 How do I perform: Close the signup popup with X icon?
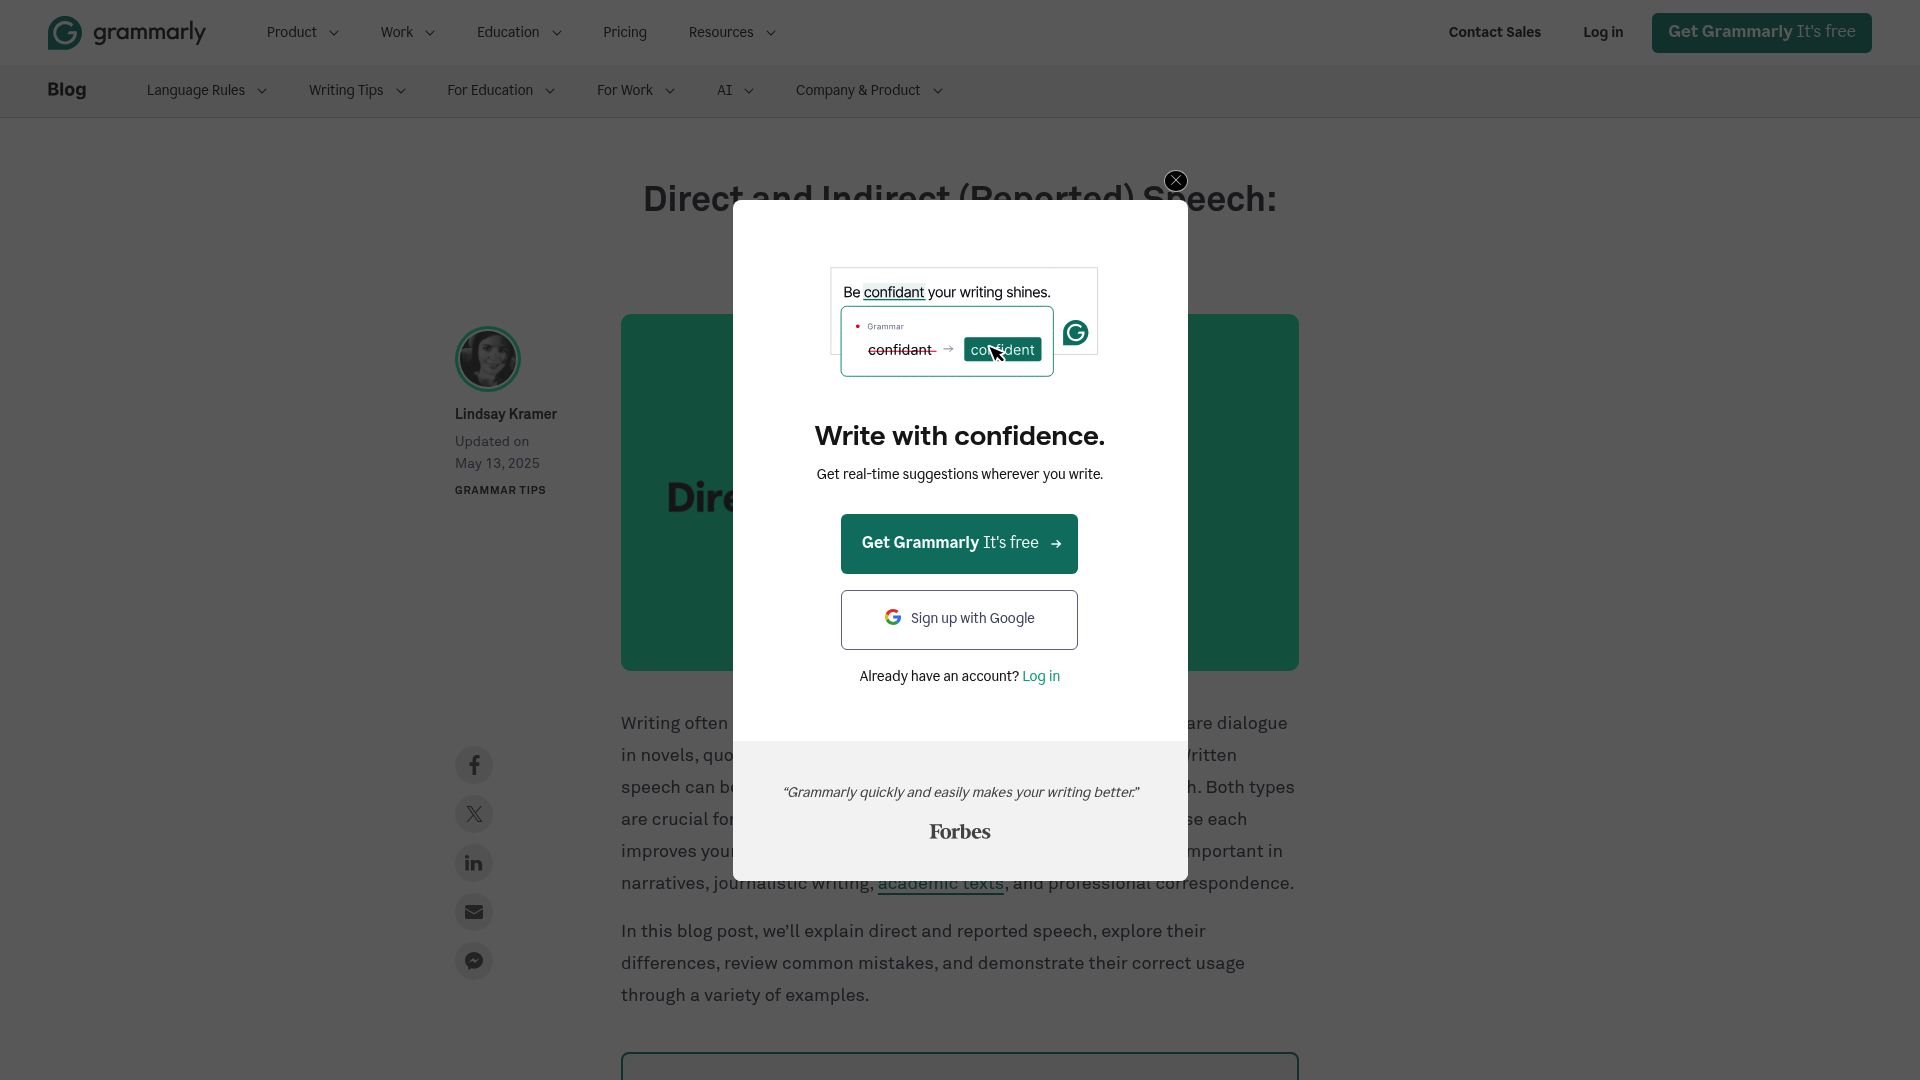[1176, 181]
